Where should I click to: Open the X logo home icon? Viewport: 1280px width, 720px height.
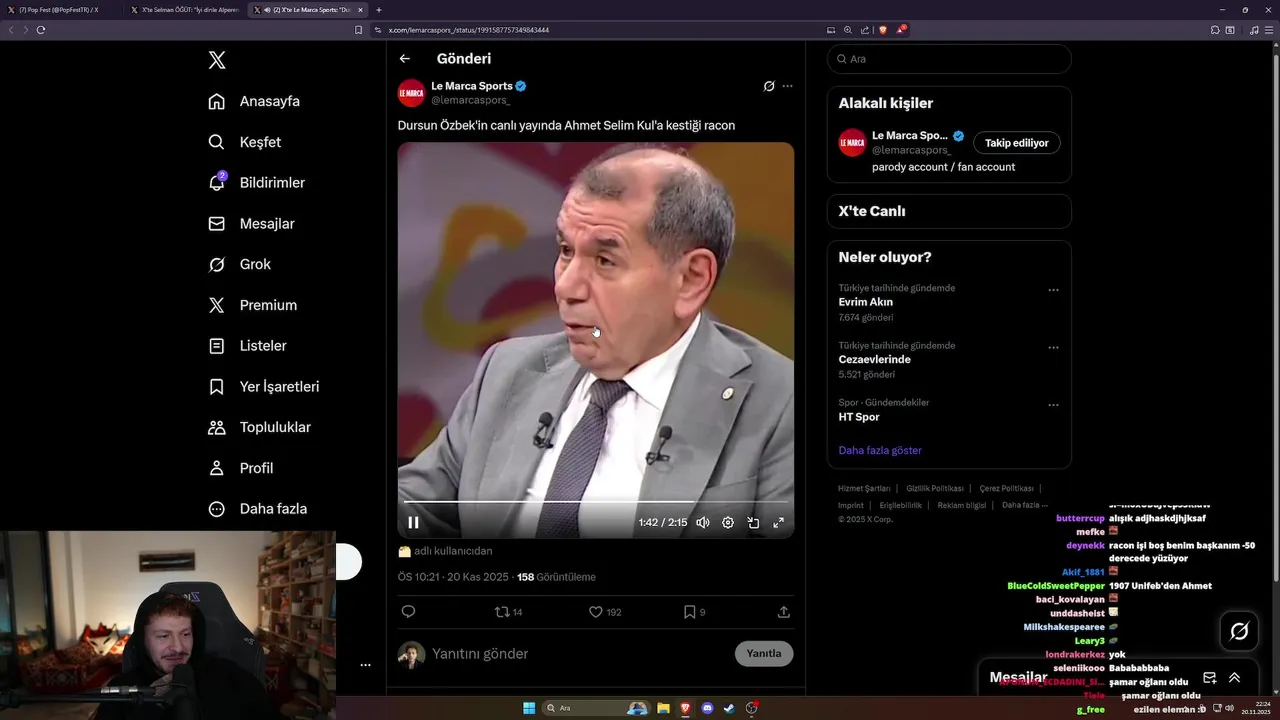click(x=217, y=60)
